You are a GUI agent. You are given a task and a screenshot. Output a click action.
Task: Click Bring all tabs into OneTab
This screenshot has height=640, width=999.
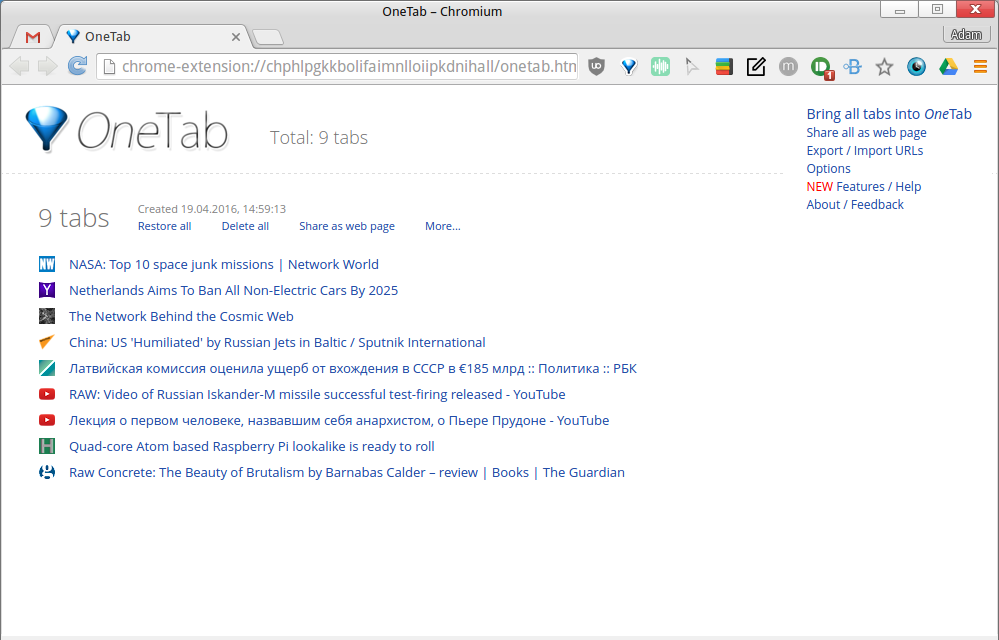click(x=889, y=114)
